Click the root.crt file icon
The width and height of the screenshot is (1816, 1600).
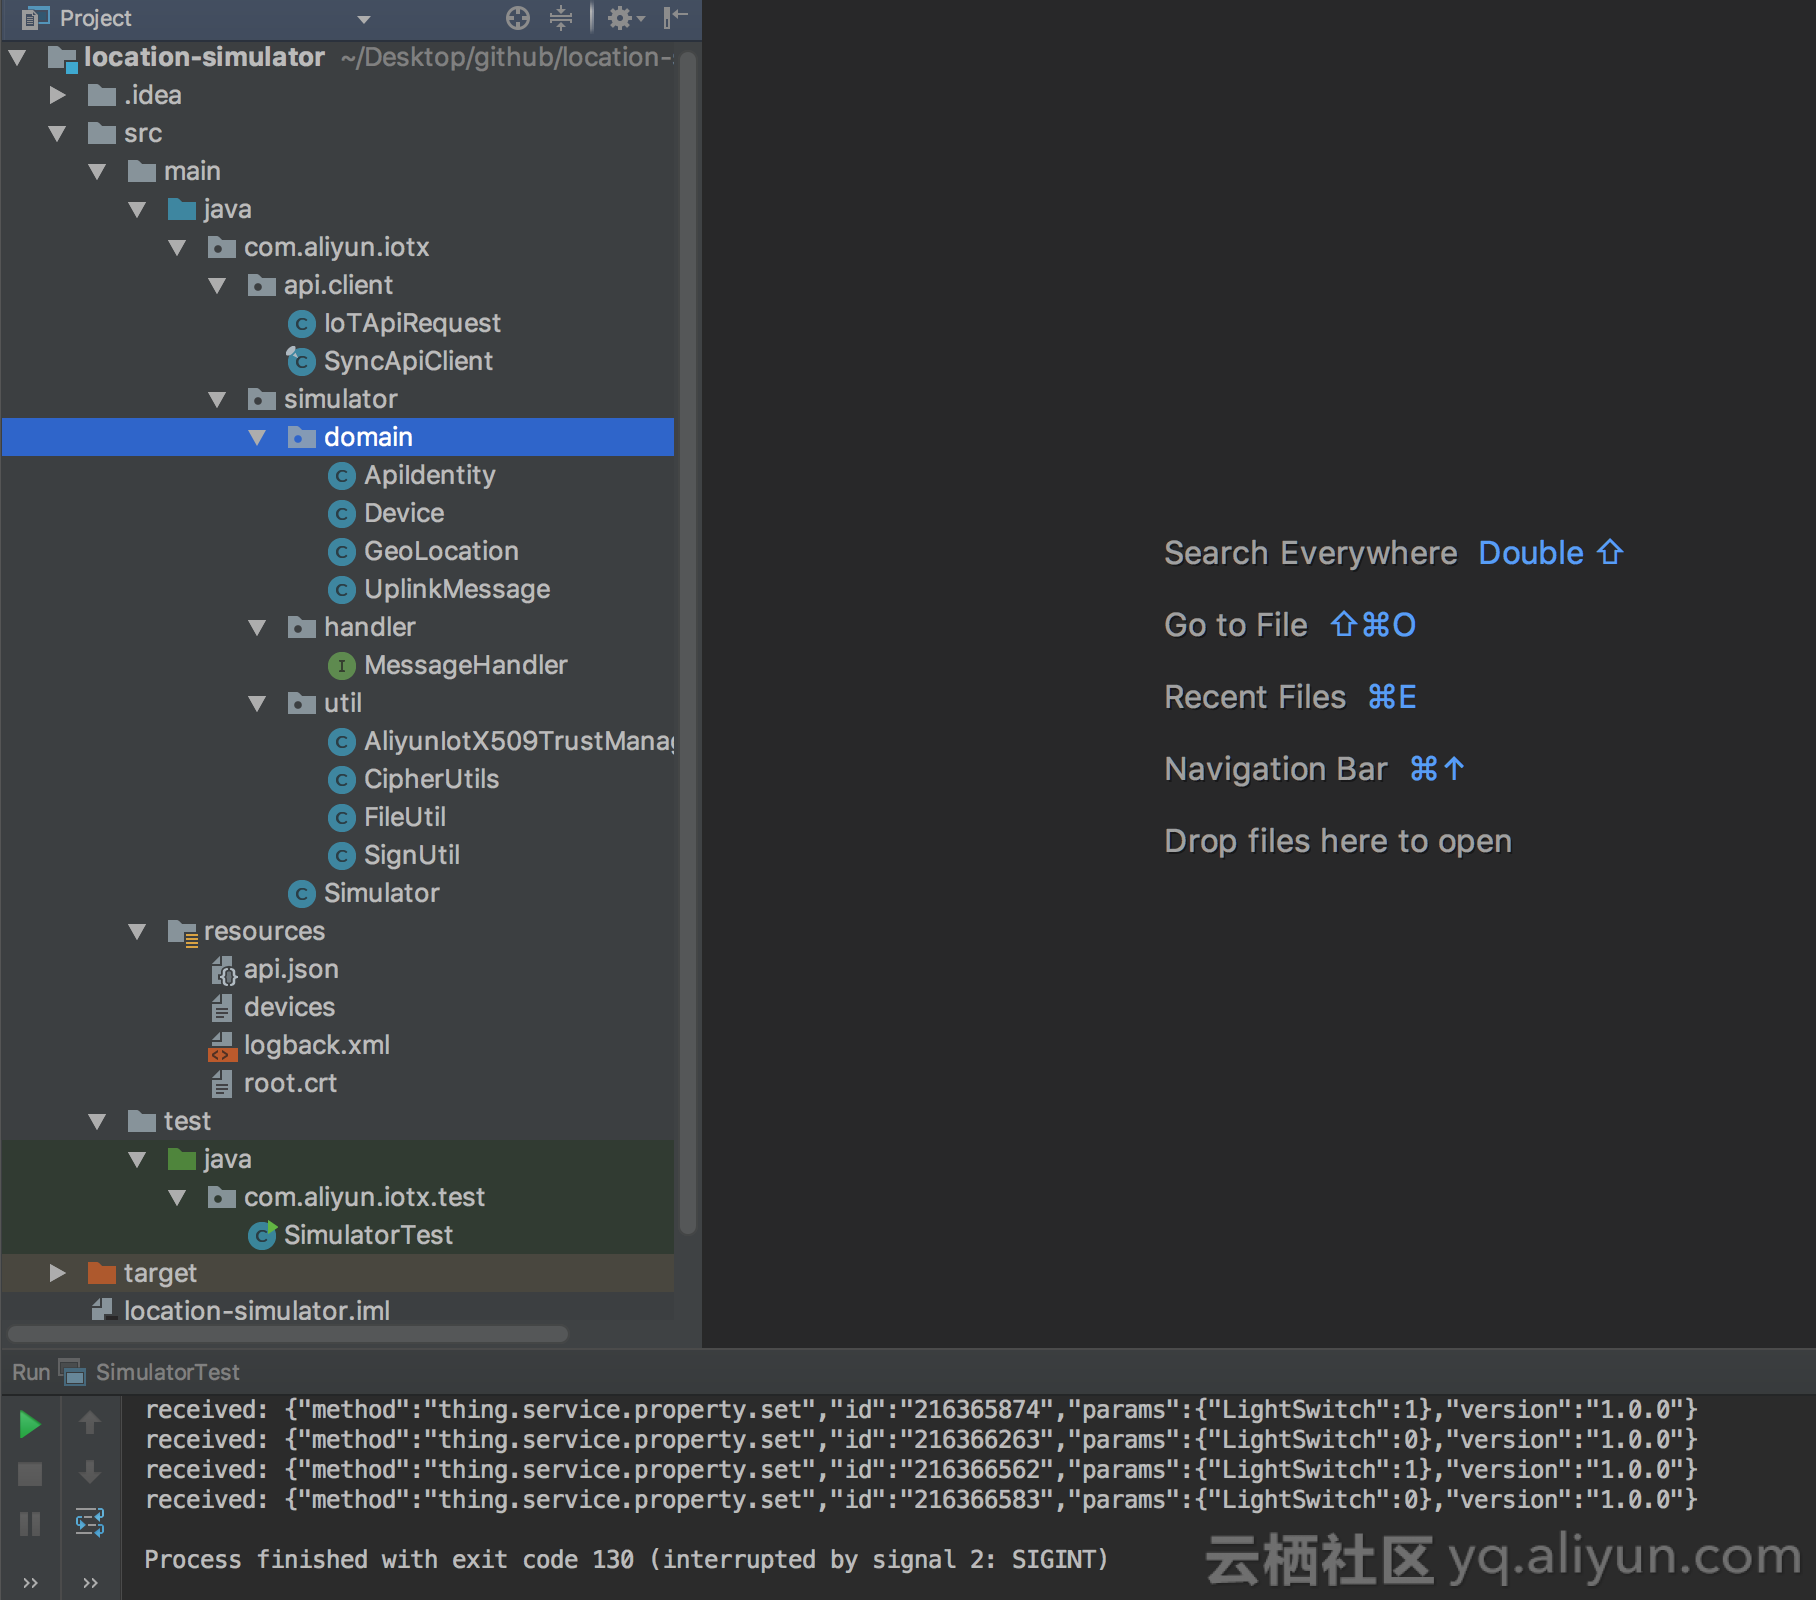[x=222, y=1084]
